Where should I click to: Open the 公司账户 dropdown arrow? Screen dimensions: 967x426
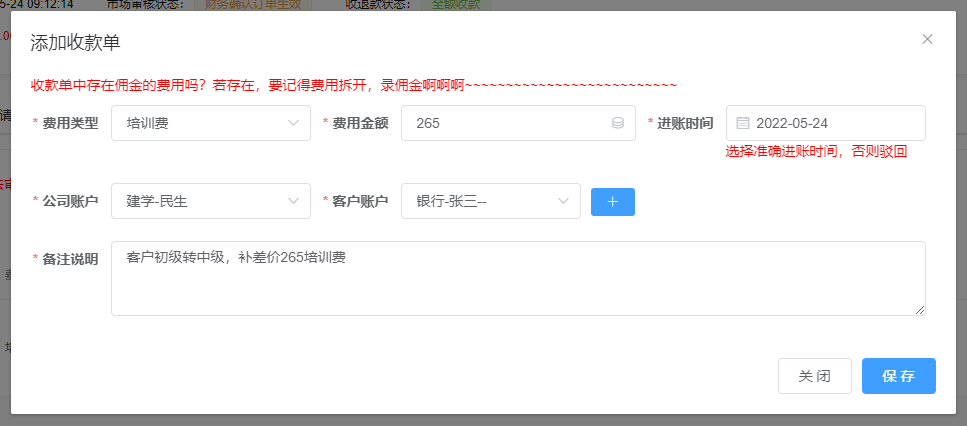tap(293, 201)
